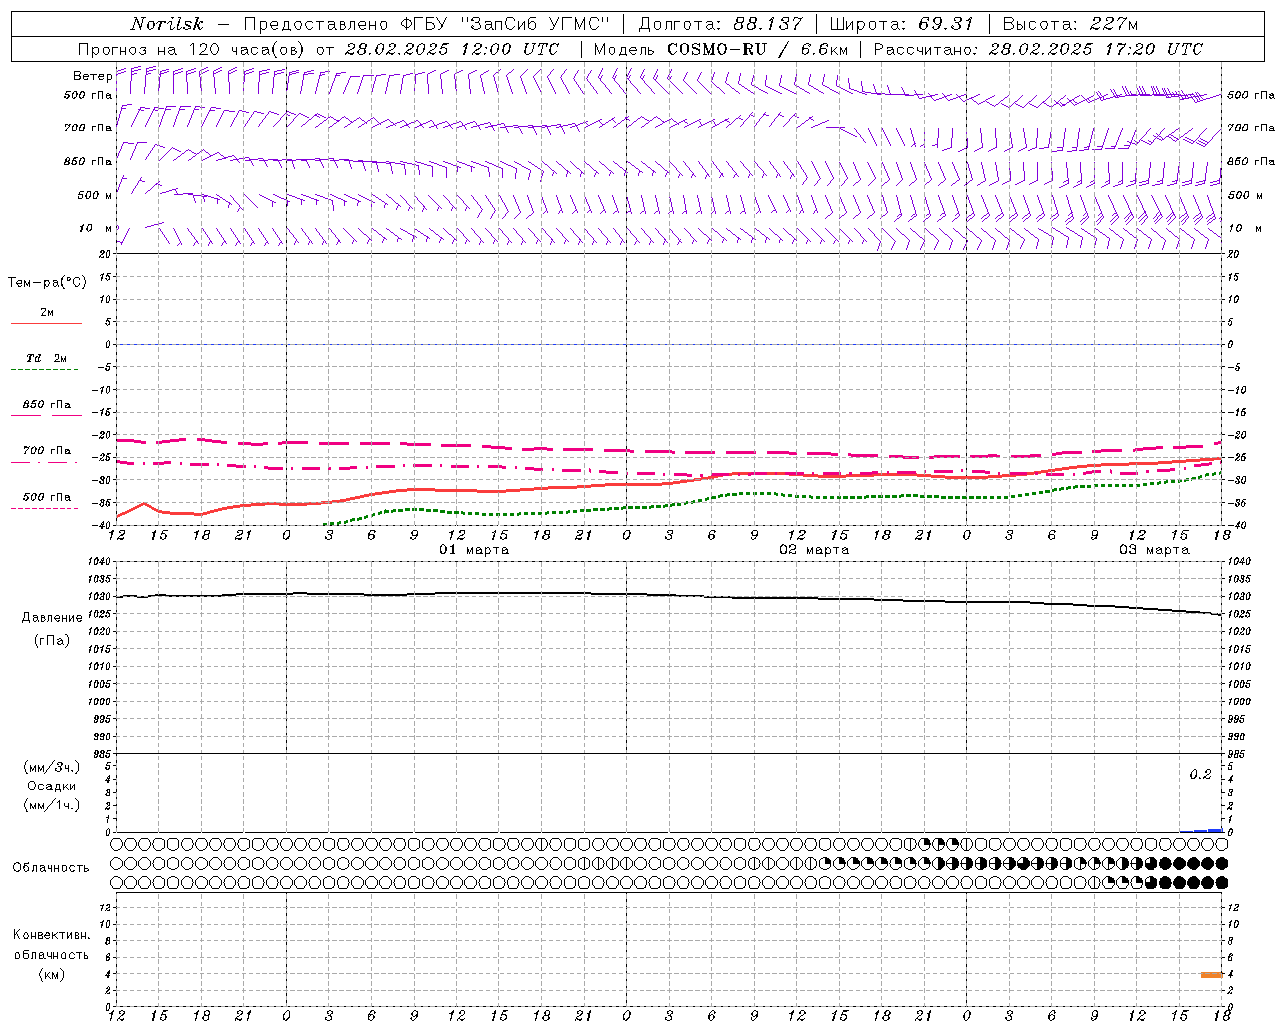Click the orange convective cloud bar
The width and height of the screenshot is (1280, 1024).
(1212, 974)
